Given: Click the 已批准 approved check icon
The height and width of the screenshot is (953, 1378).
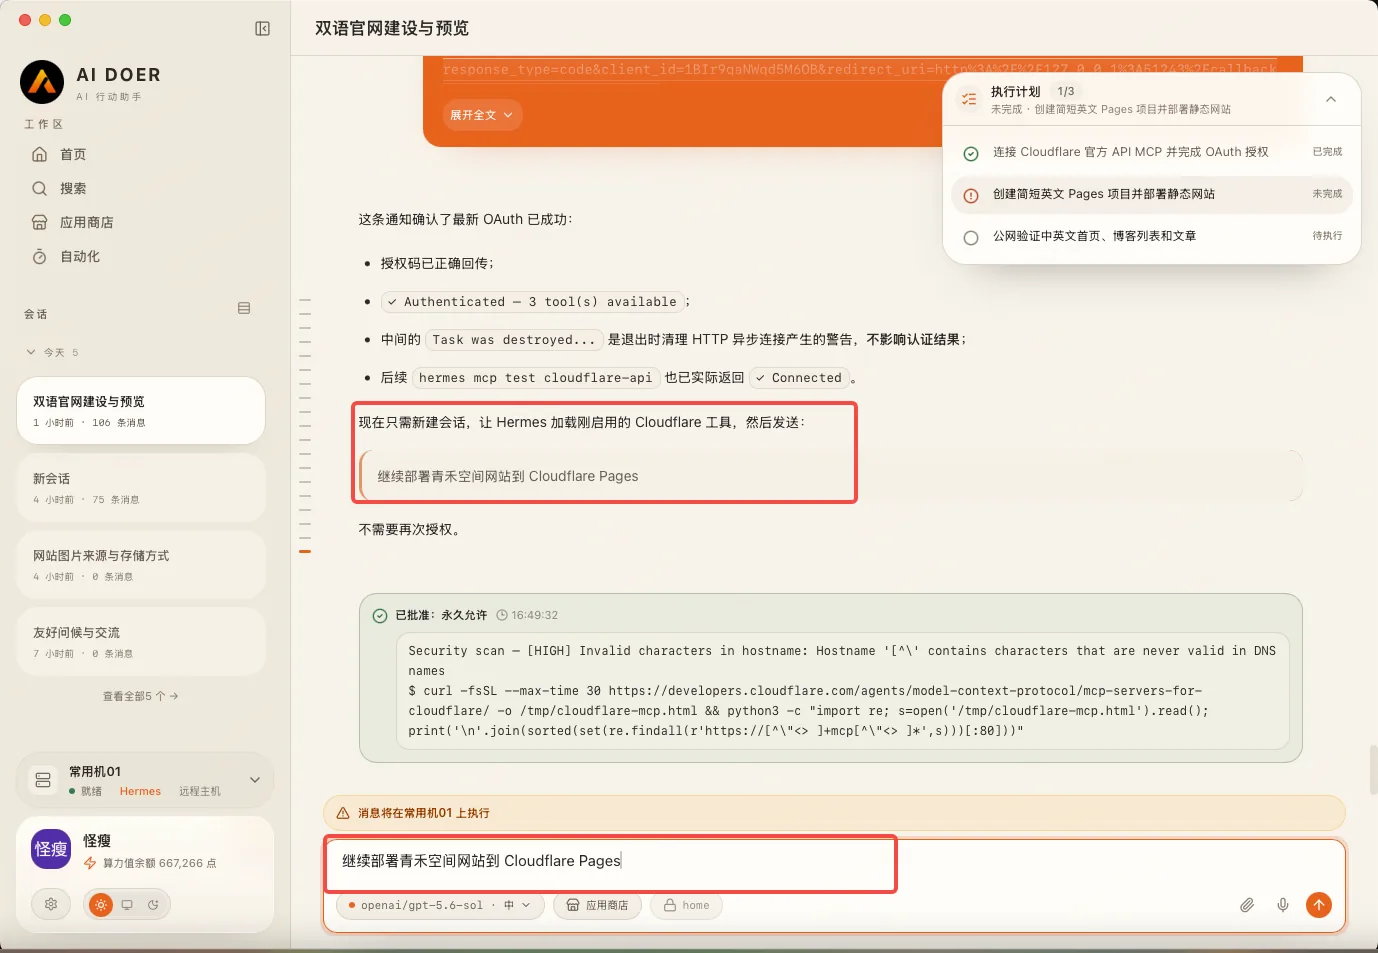Looking at the screenshot, I should [380, 616].
